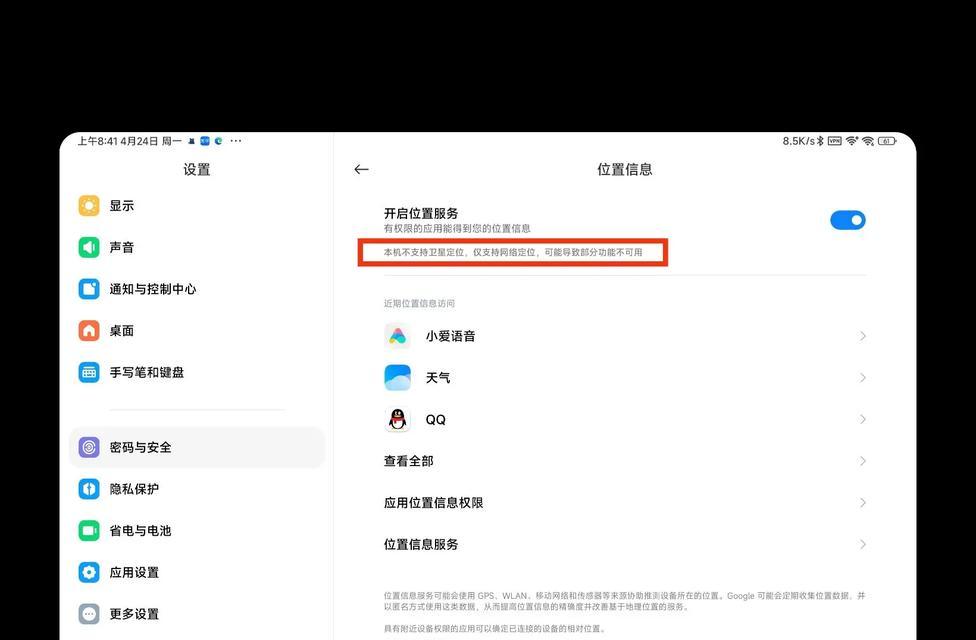Tap the 设置 panel title
This screenshot has width=976, height=640.
tap(197, 169)
